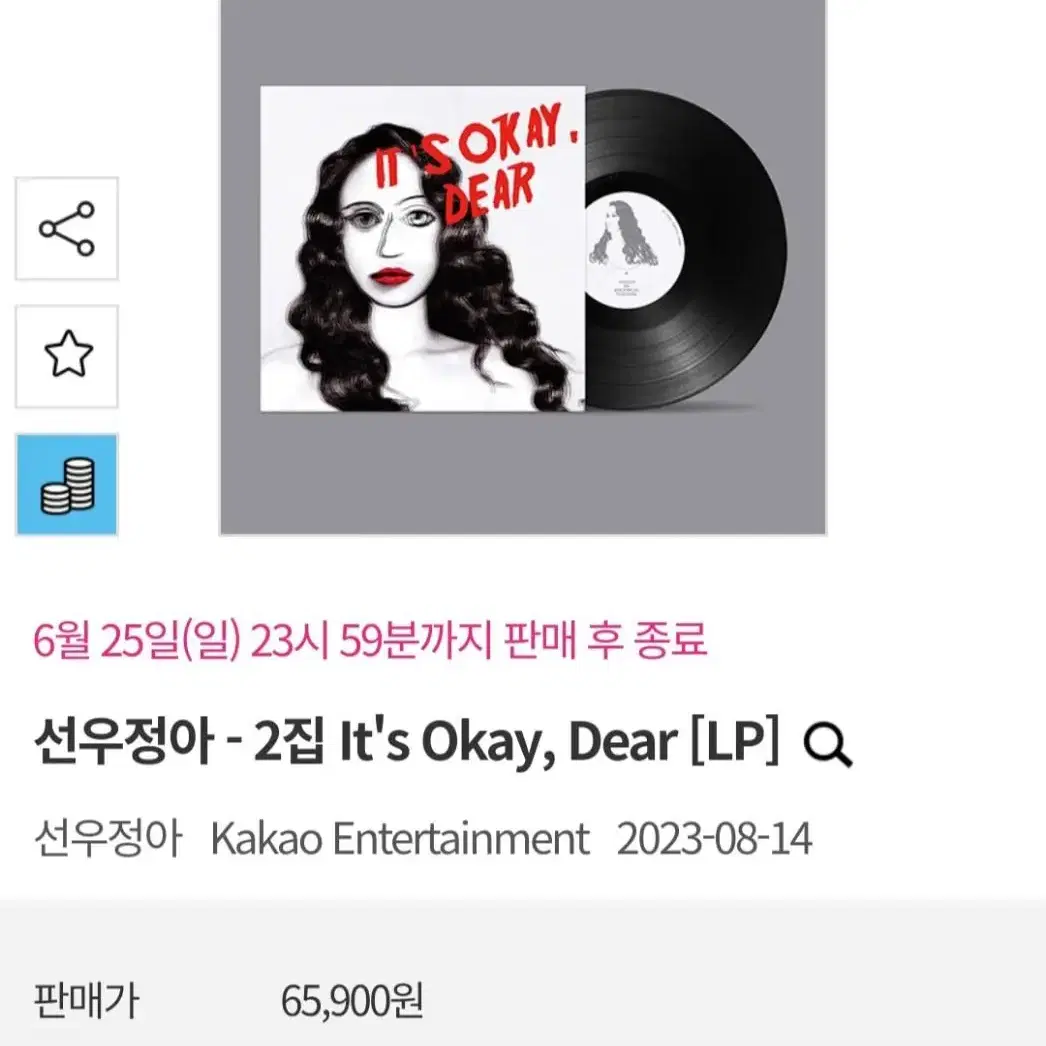Click release date 2023-08-14

click(714, 839)
